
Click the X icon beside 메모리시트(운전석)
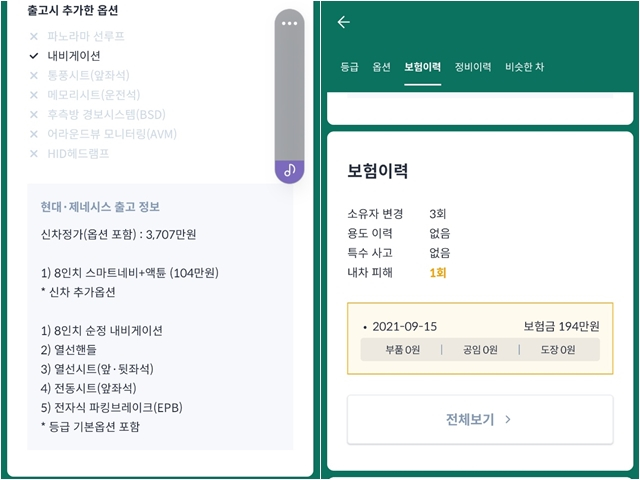(34, 95)
